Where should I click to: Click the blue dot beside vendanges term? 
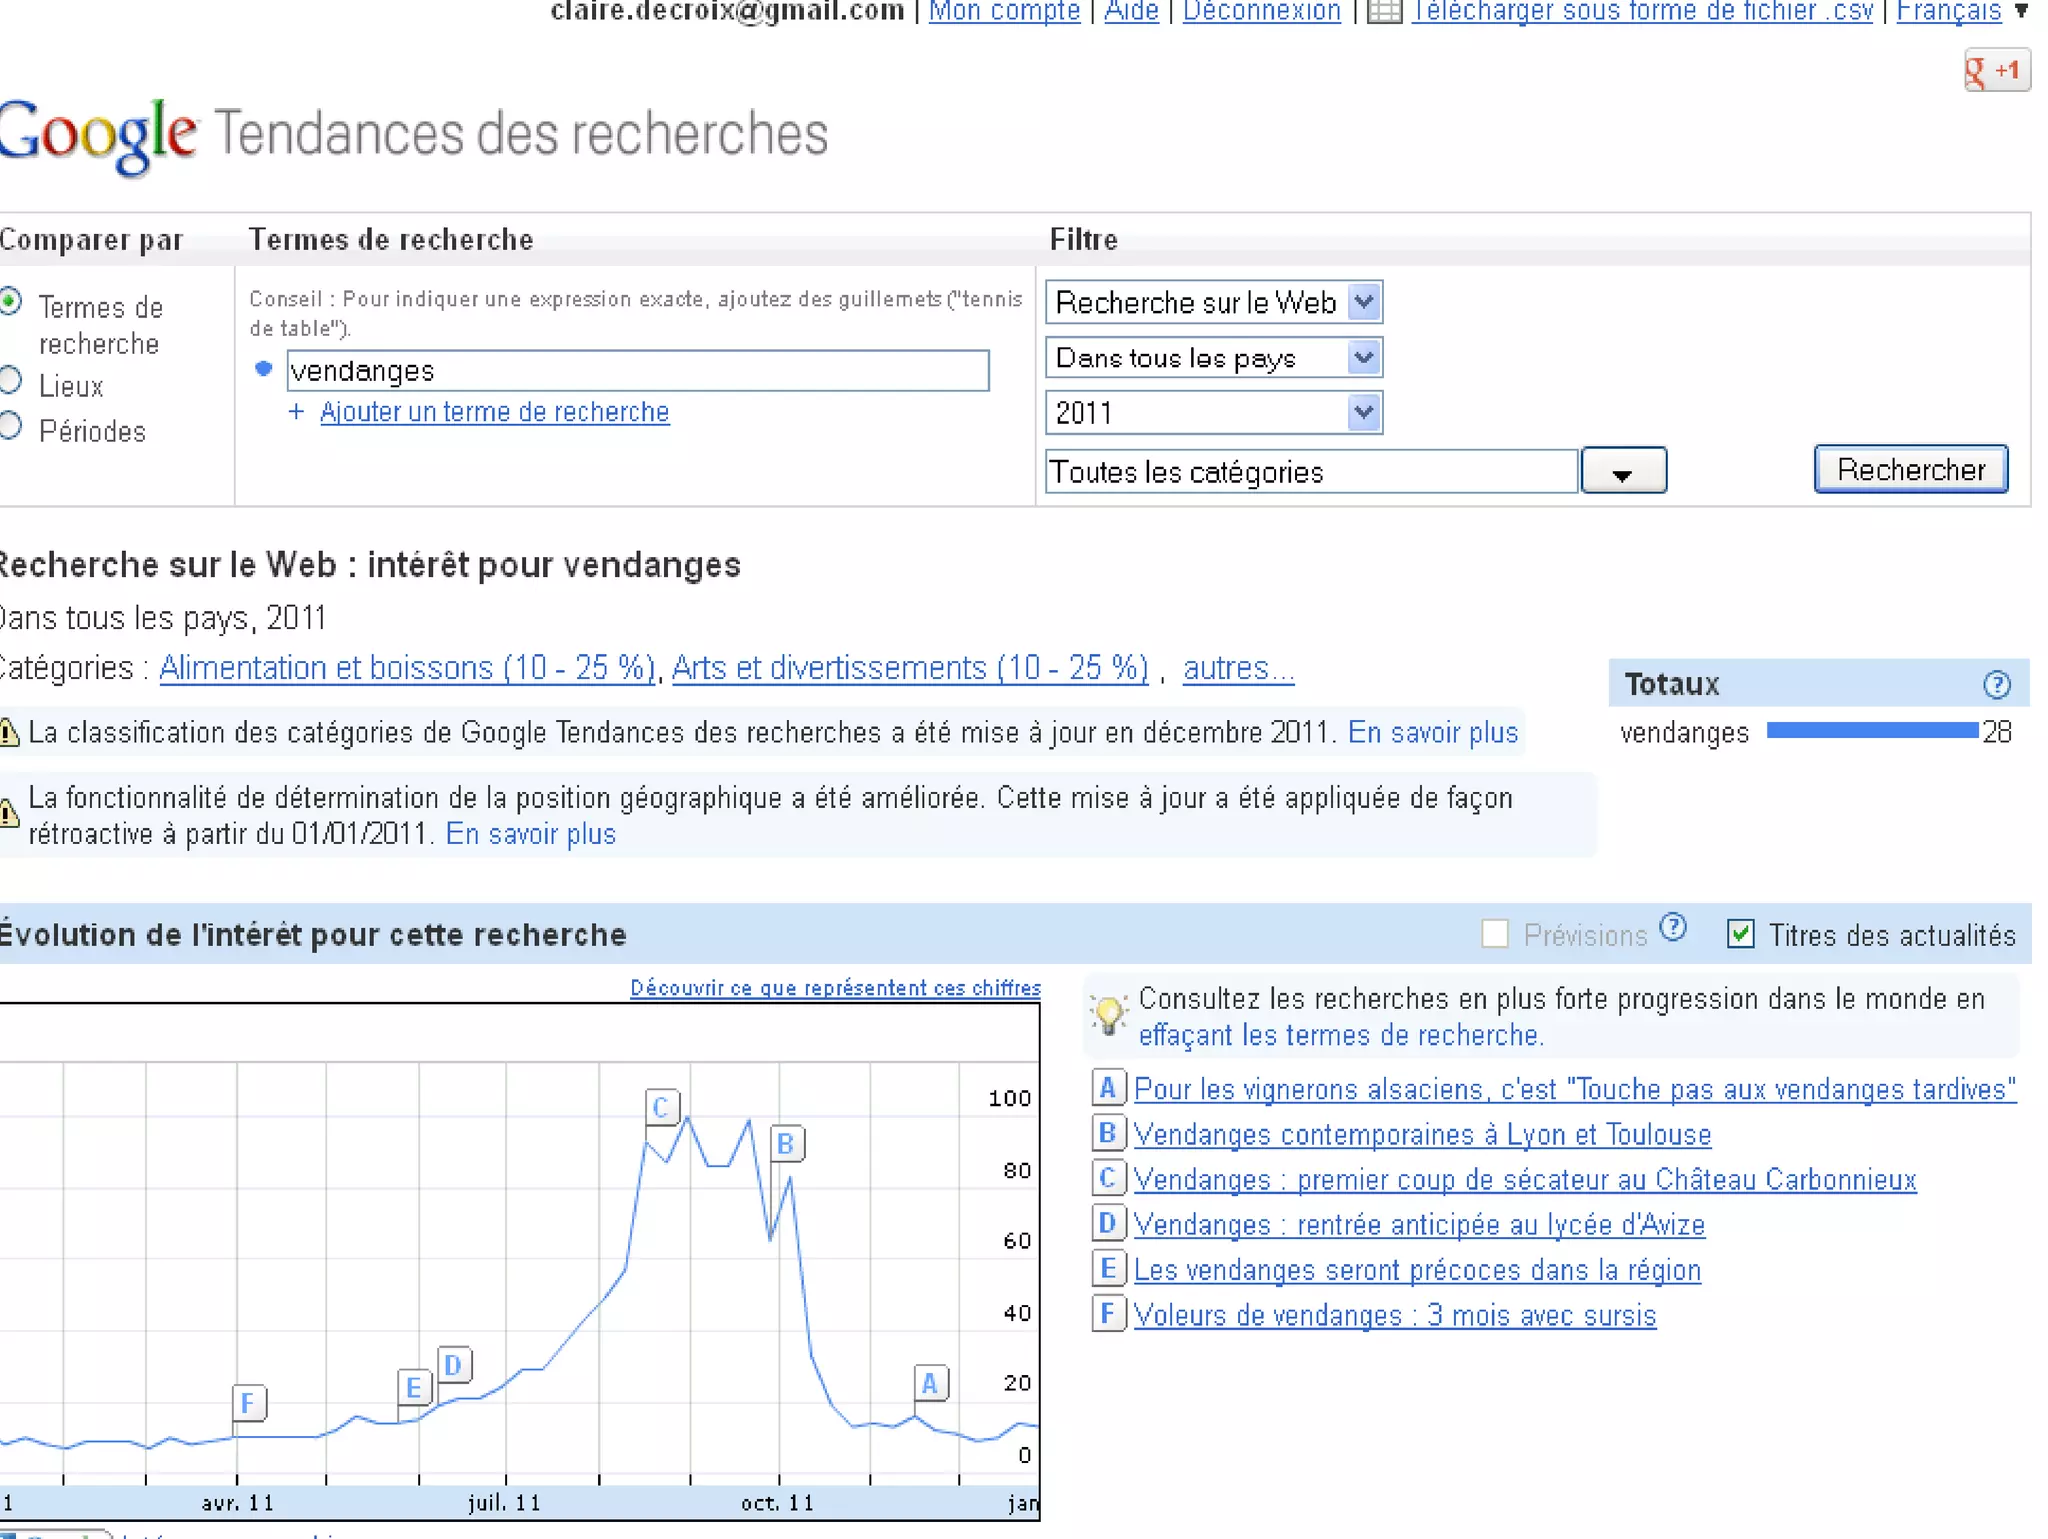264,368
